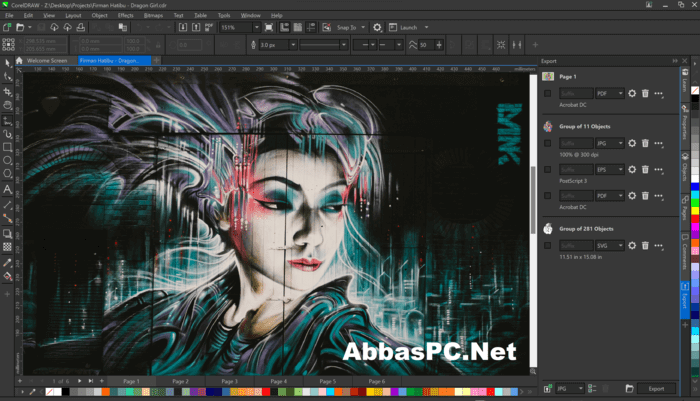The width and height of the screenshot is (700, 401).
Task: Switch to the Page 3 tab
Action: [x=229, y=381]
